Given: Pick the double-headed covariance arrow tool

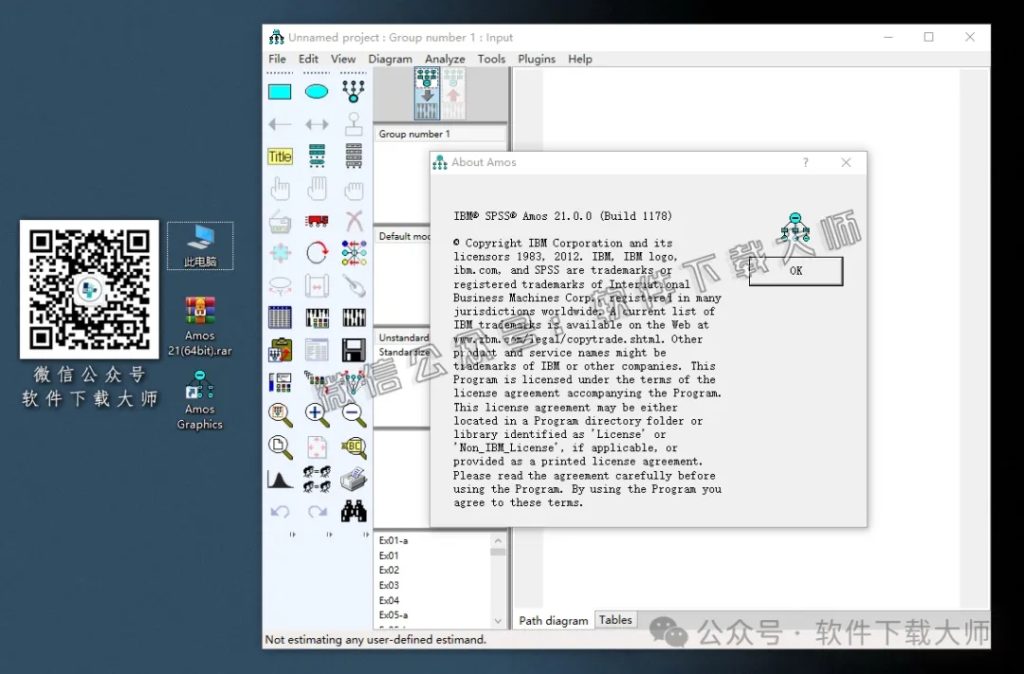Looking at the screenshot, I should (318, 124).
